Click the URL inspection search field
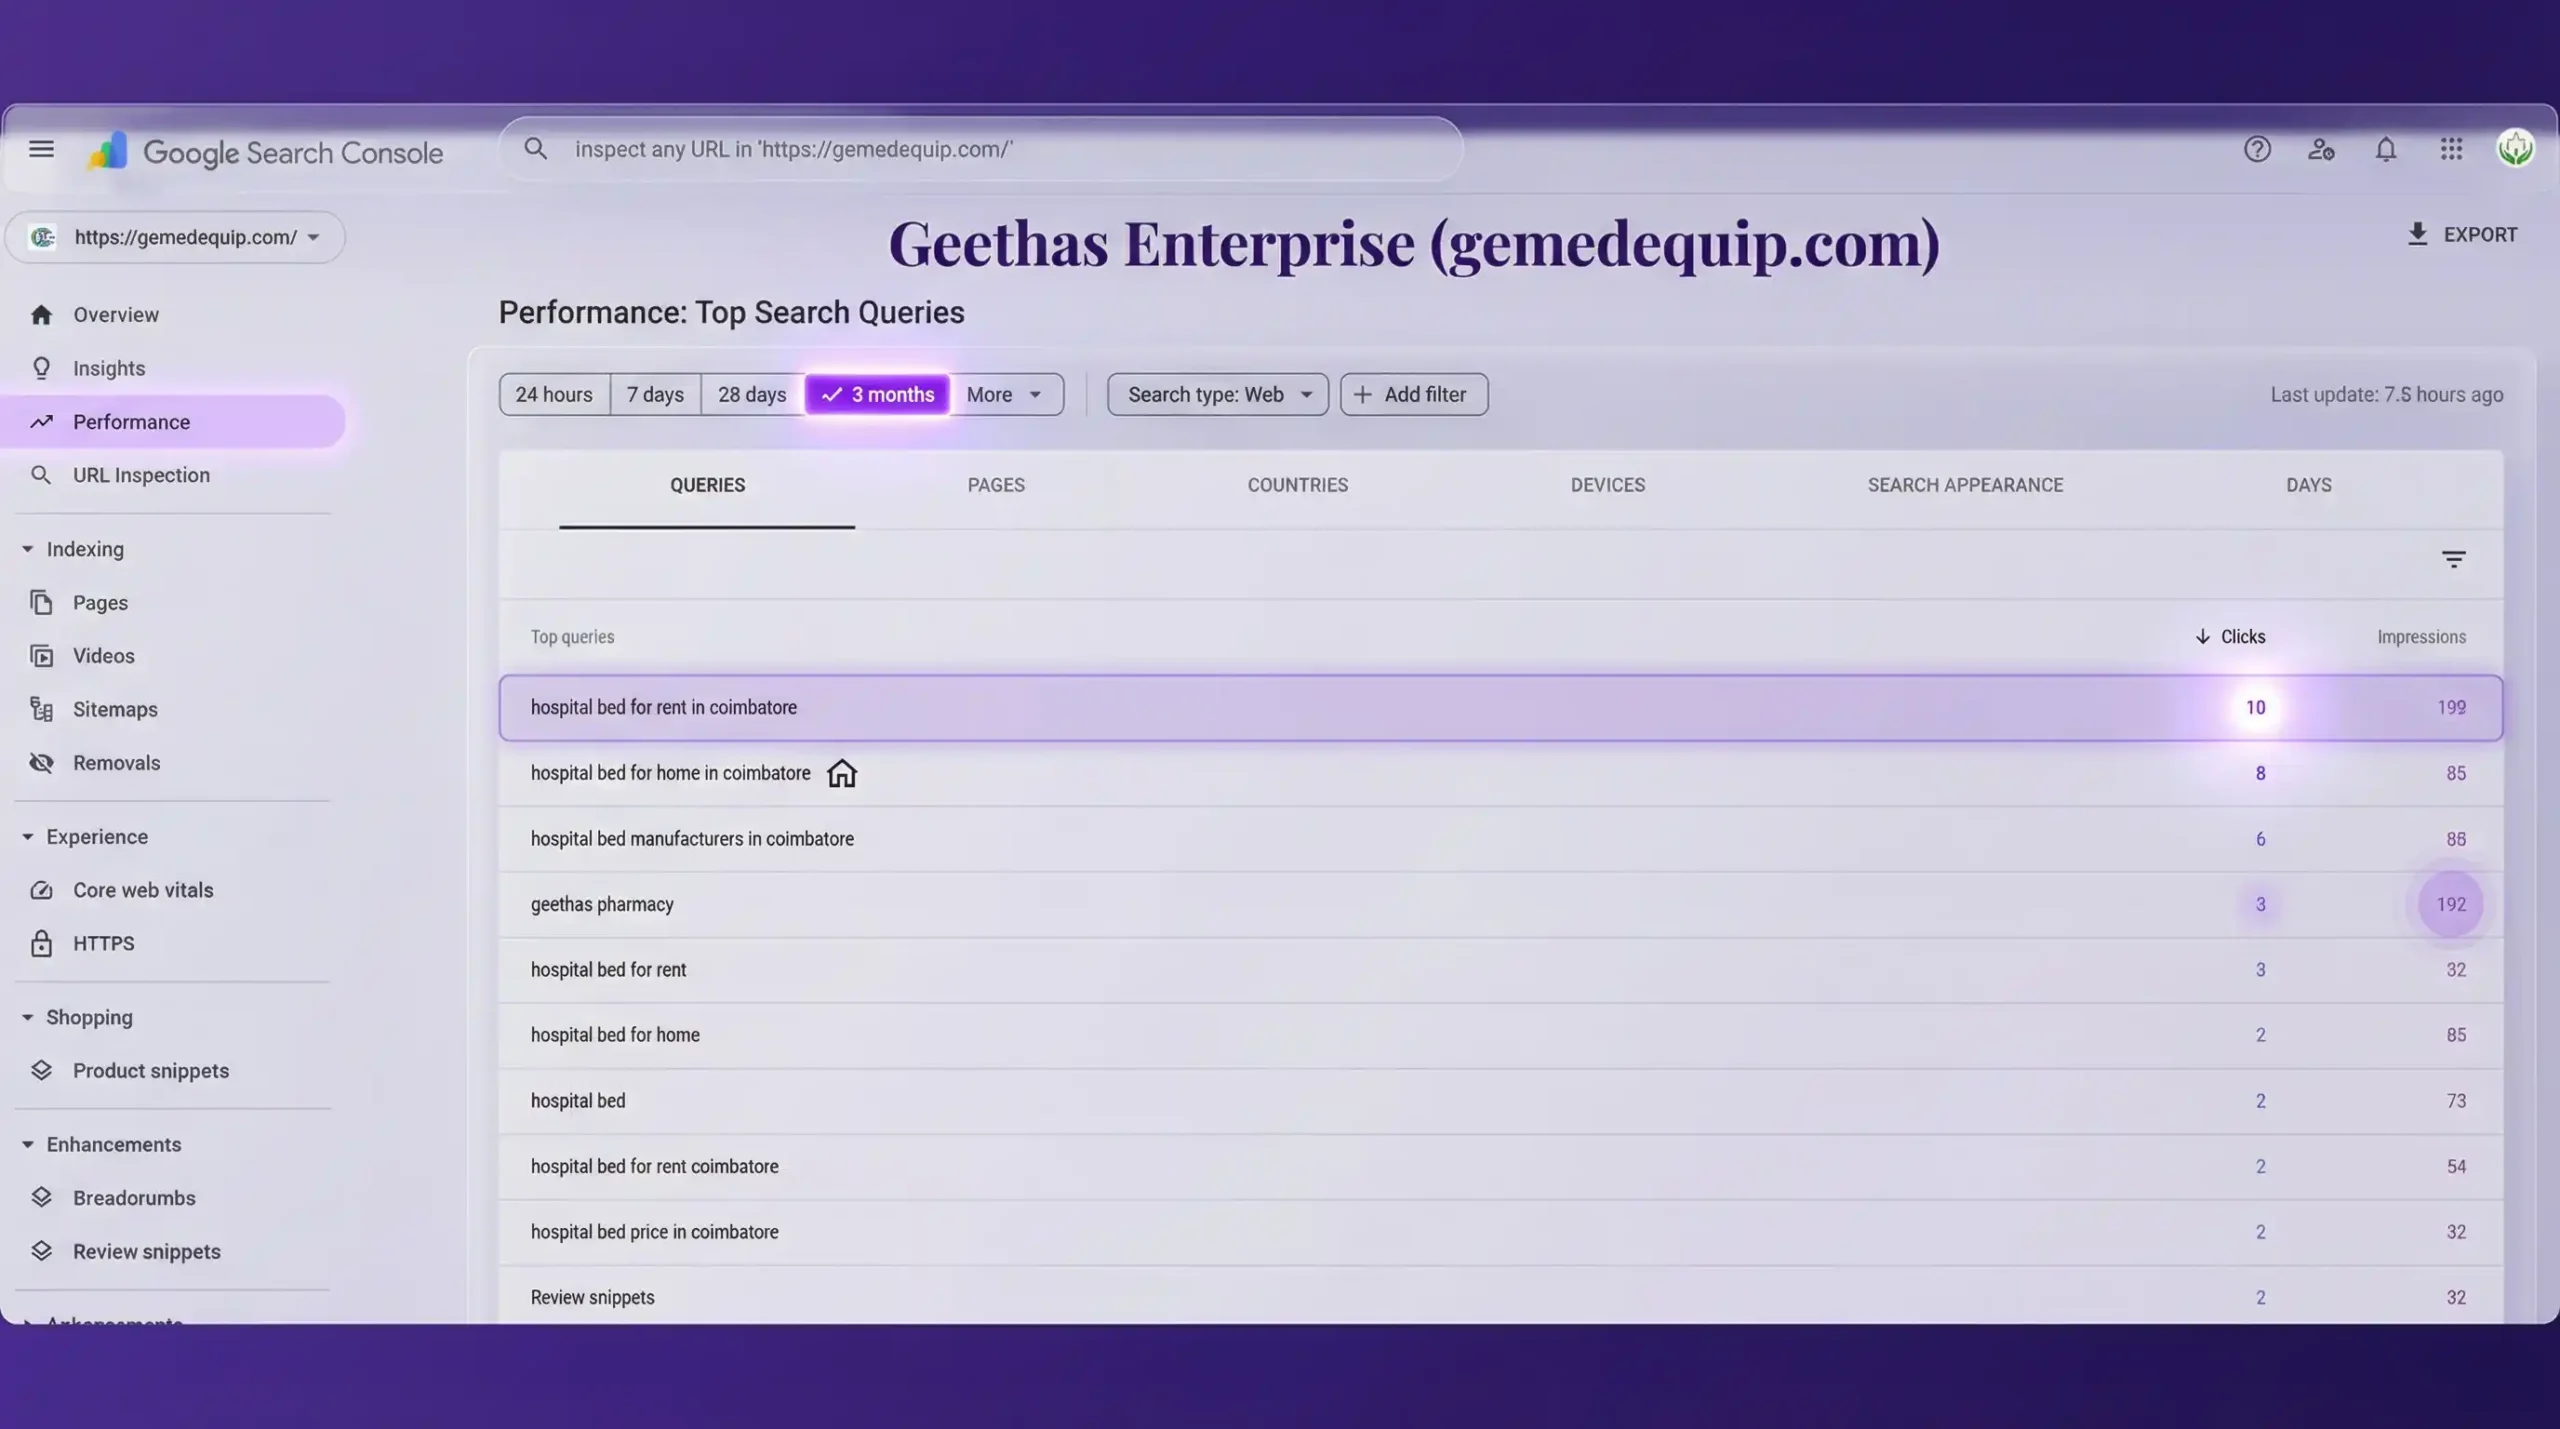 pos(980,149)
